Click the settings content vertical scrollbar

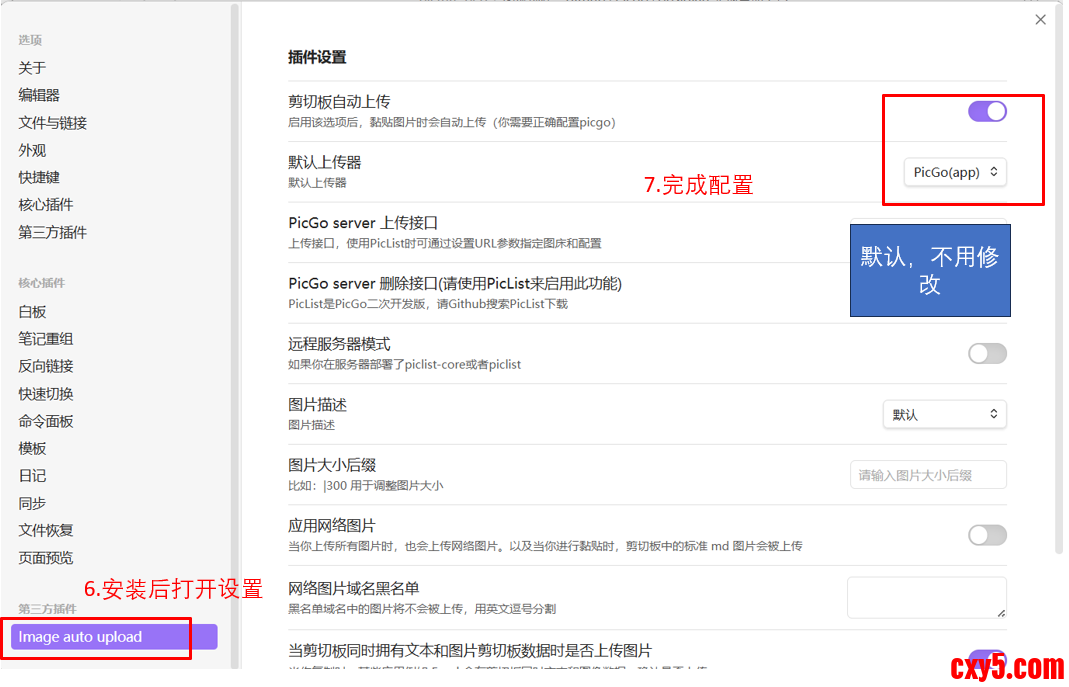tap(1059, 300)
